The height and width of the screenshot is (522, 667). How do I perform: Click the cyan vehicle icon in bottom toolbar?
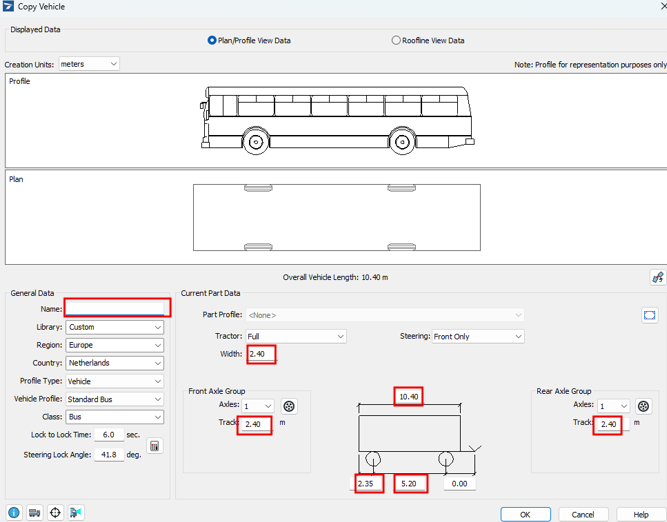76,513
